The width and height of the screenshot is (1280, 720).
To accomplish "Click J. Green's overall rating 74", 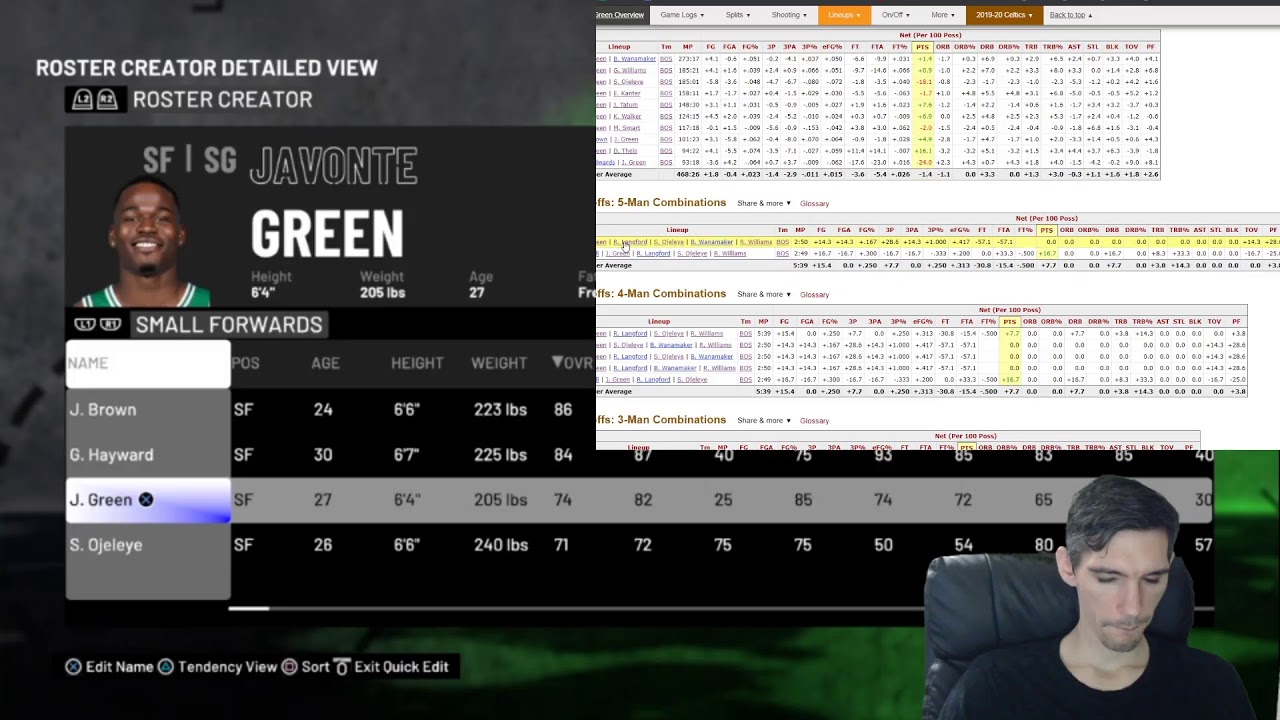I will click(563, 500).
